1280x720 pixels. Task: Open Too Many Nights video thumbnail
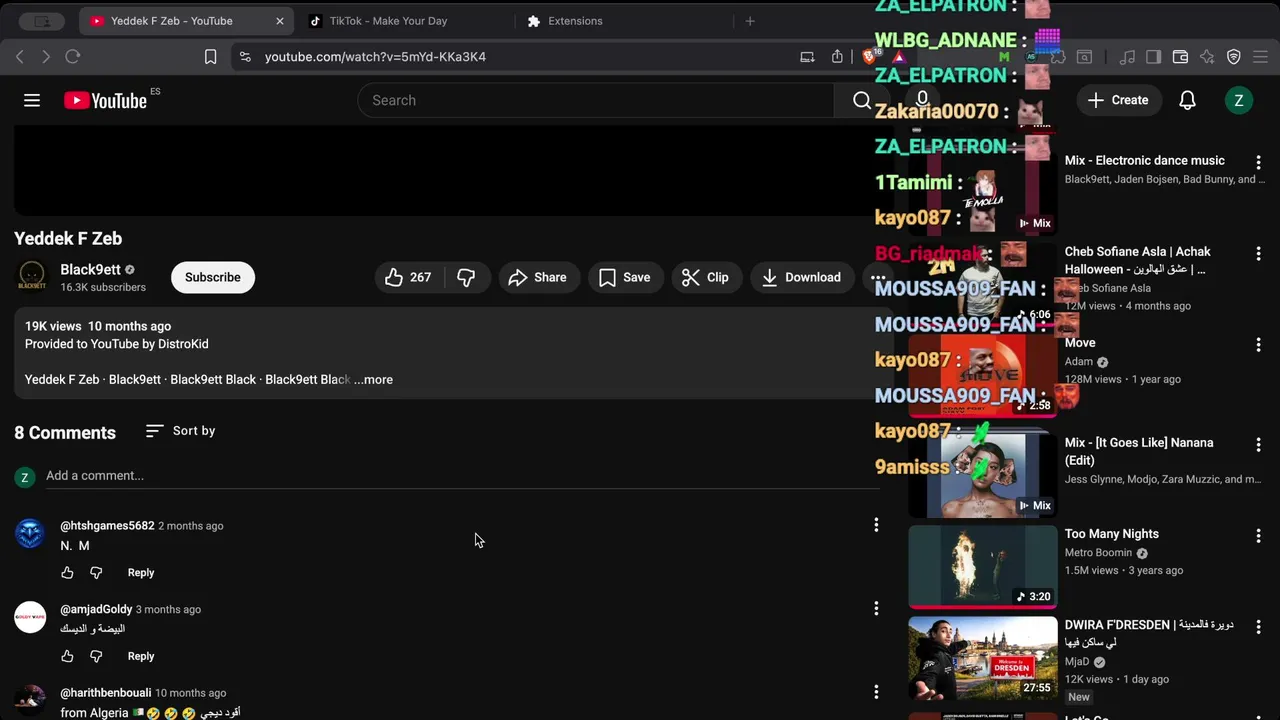click(982, 567)
